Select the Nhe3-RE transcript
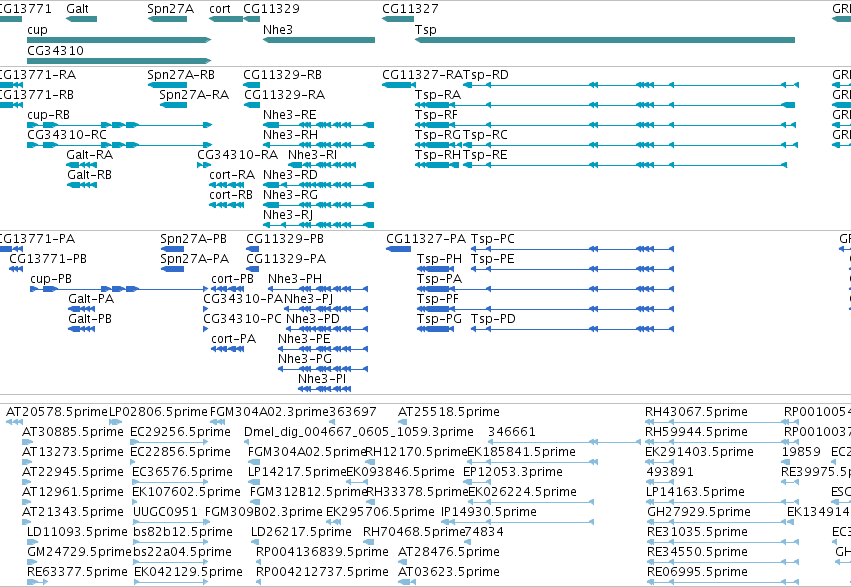 coord(319,125)
